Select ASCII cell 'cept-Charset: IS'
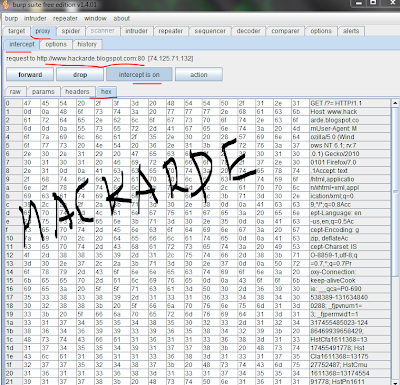 (349, 247)
